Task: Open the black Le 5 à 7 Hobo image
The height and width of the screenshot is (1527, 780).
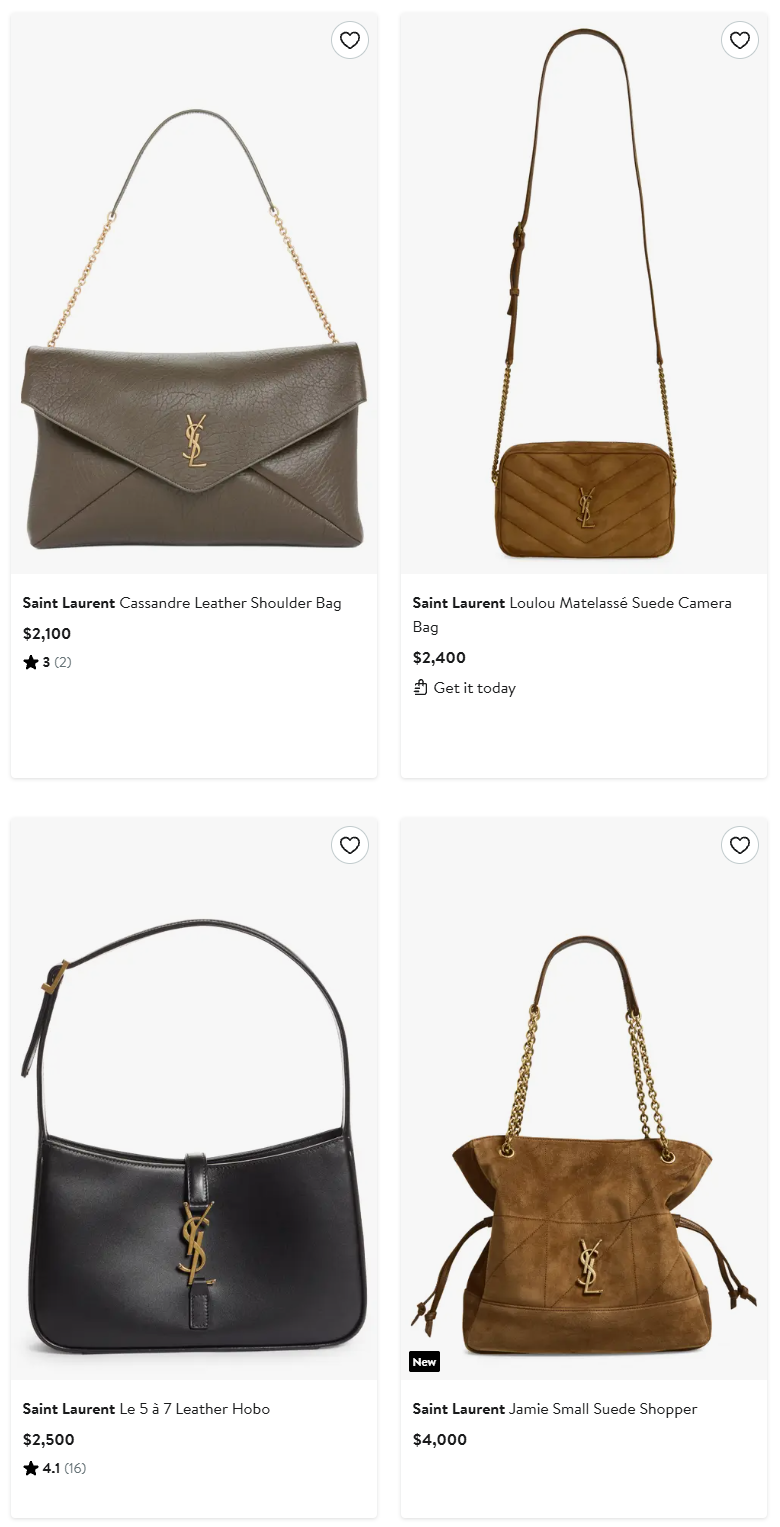Action: tap(194, 1099)
